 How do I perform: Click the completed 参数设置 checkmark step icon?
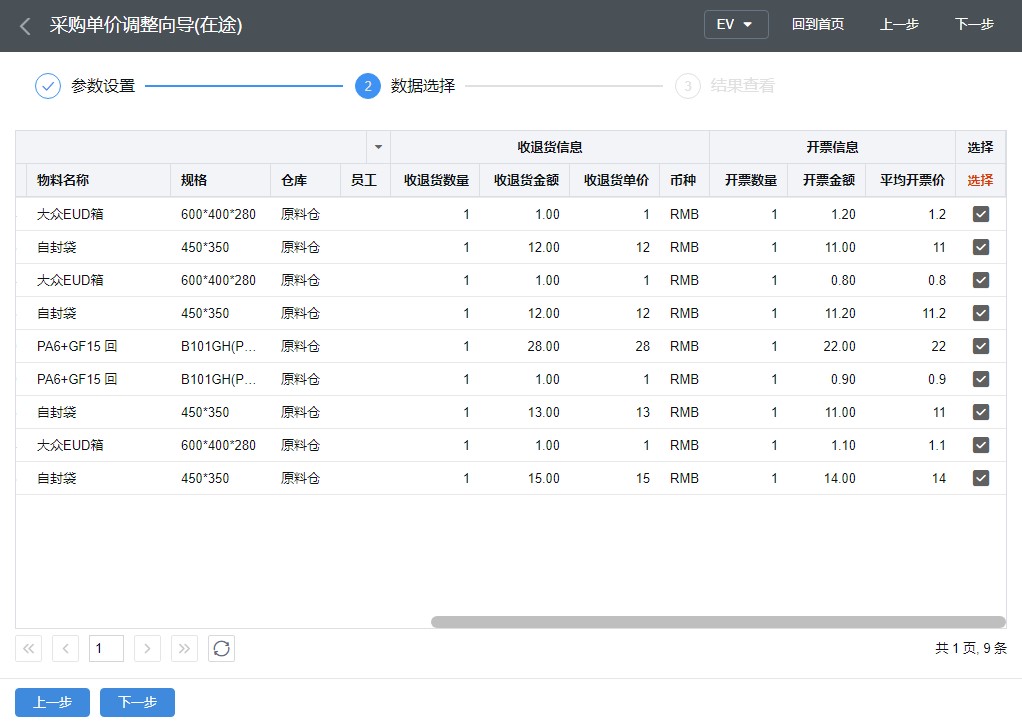[48, 86]
